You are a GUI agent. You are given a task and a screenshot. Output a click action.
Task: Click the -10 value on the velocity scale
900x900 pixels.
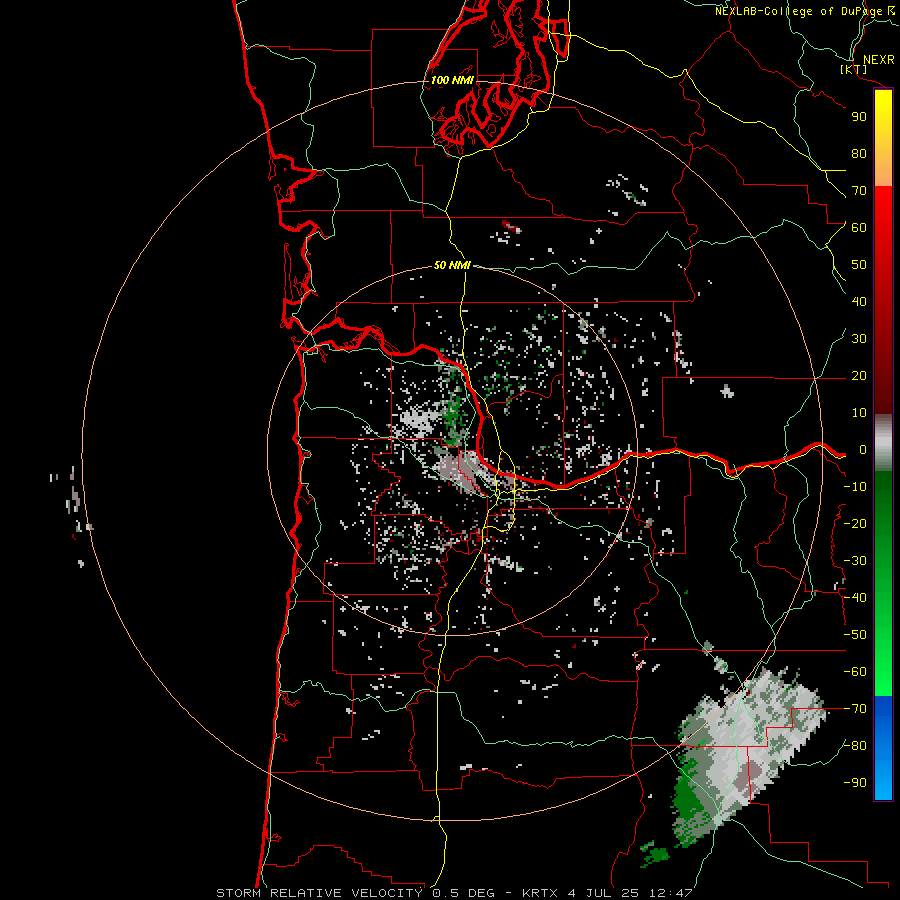855,487
